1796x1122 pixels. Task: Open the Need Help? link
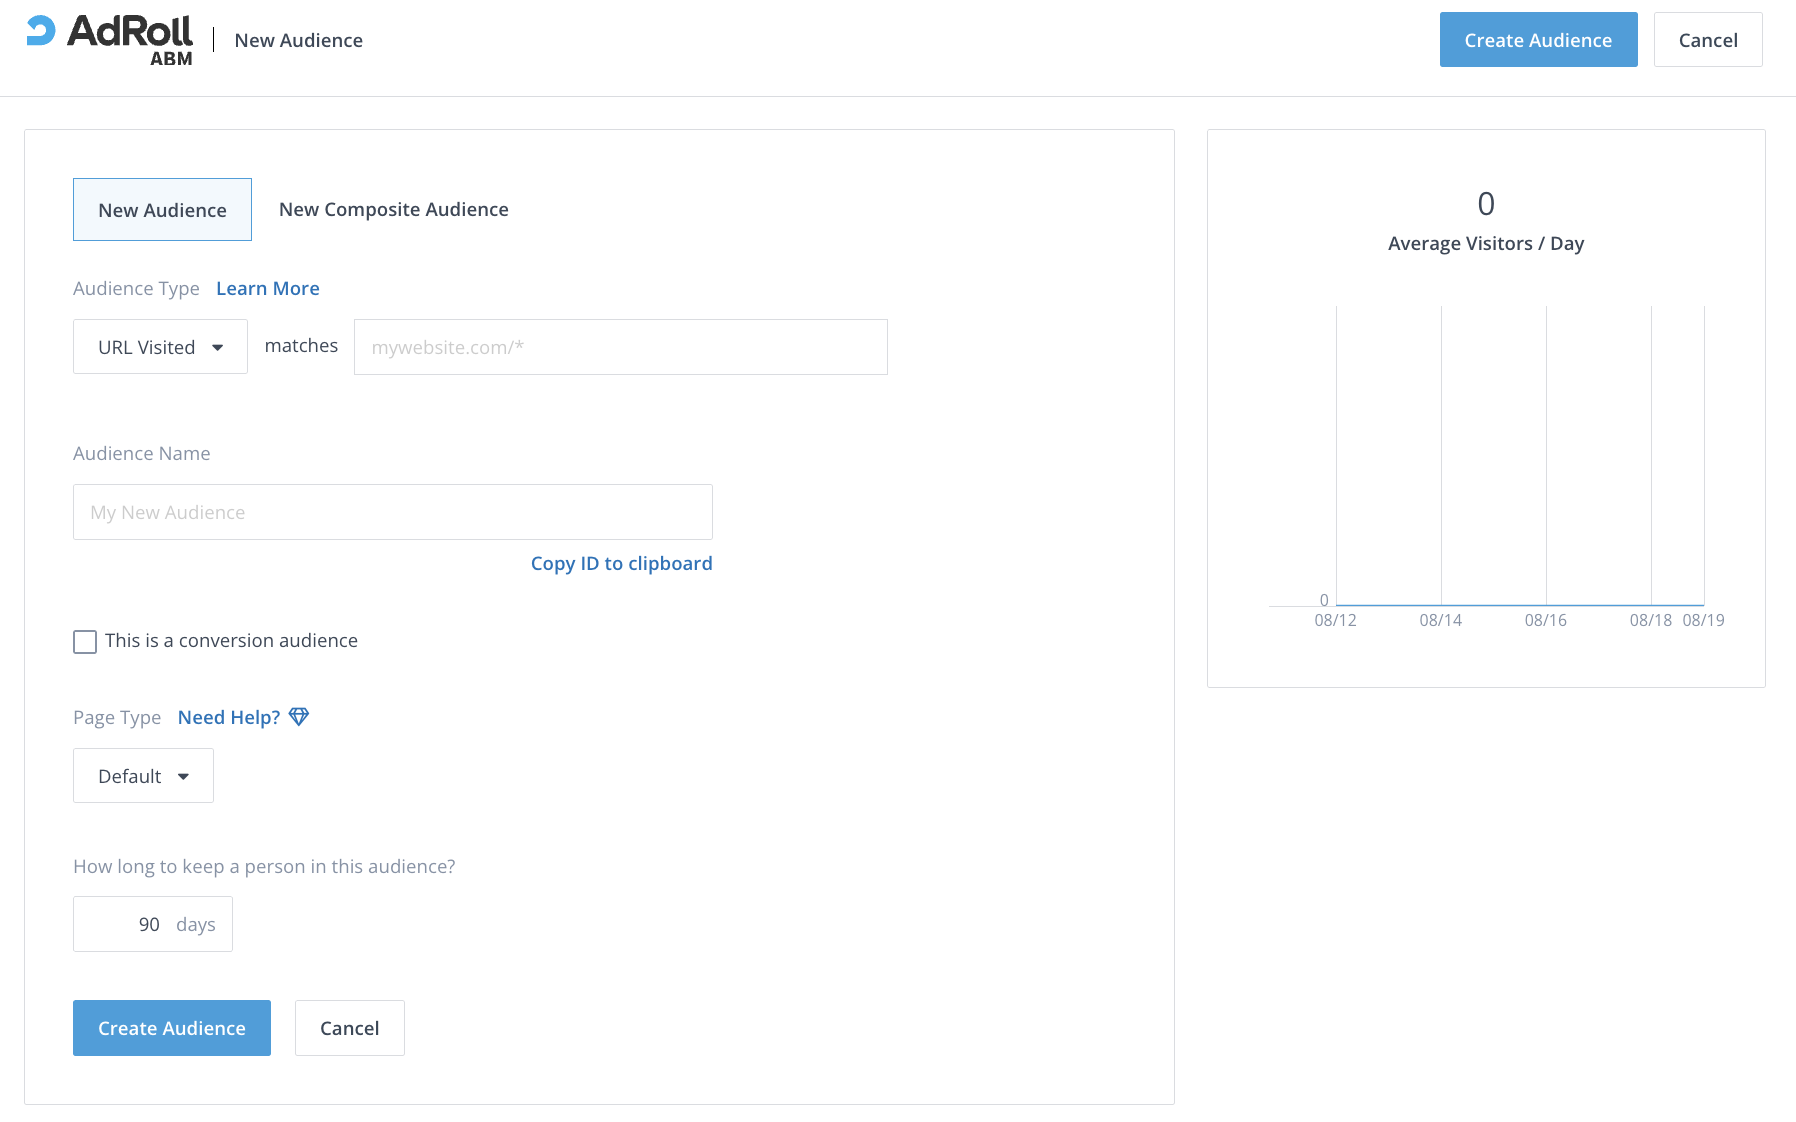tap(229, 718)
